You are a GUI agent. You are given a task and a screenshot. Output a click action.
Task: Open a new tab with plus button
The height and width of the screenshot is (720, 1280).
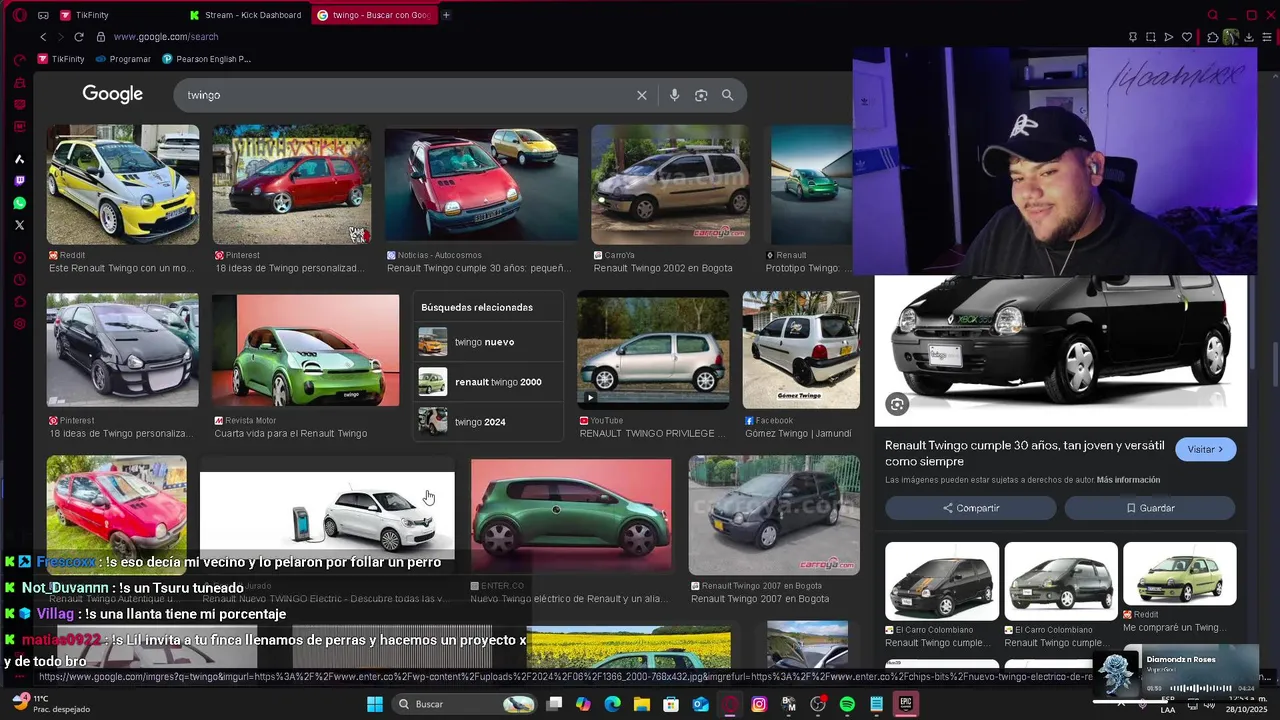(446, 15)
